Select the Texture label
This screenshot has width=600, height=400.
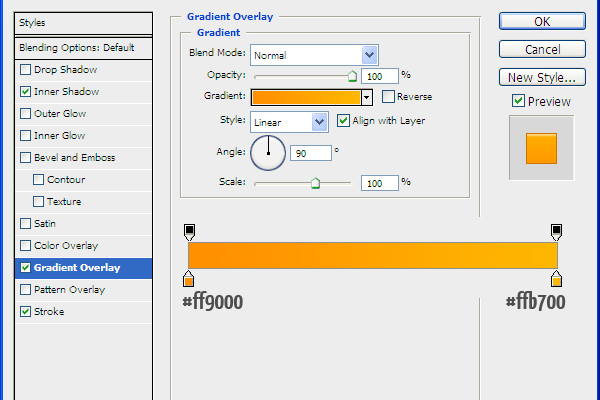[64, 201]
